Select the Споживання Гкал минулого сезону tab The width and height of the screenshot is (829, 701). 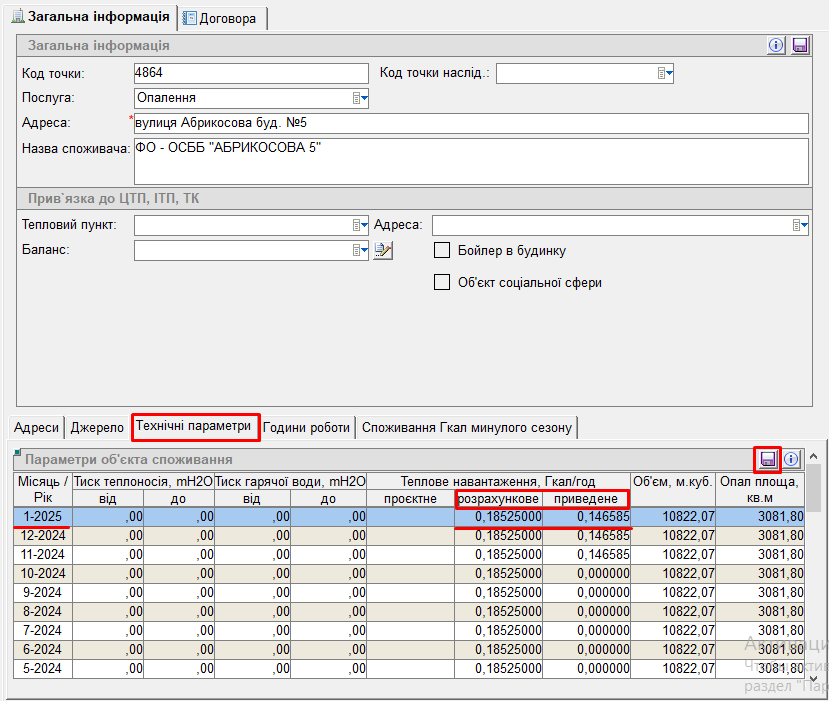pyautogui.click(x=467, y=427)
